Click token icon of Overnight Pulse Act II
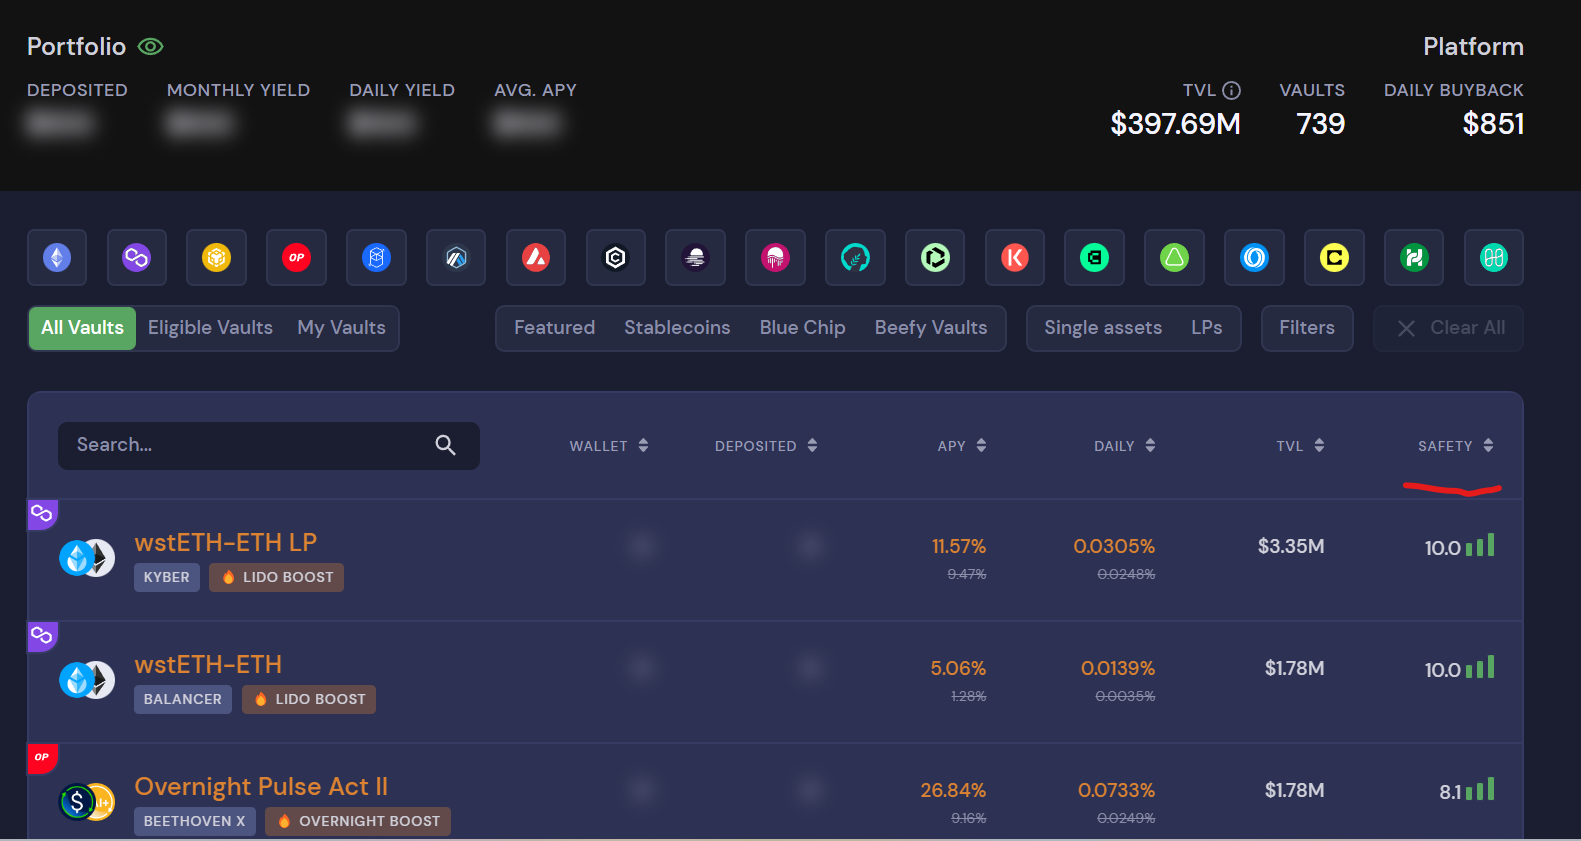1581x841 pixels. pos(87,802)
